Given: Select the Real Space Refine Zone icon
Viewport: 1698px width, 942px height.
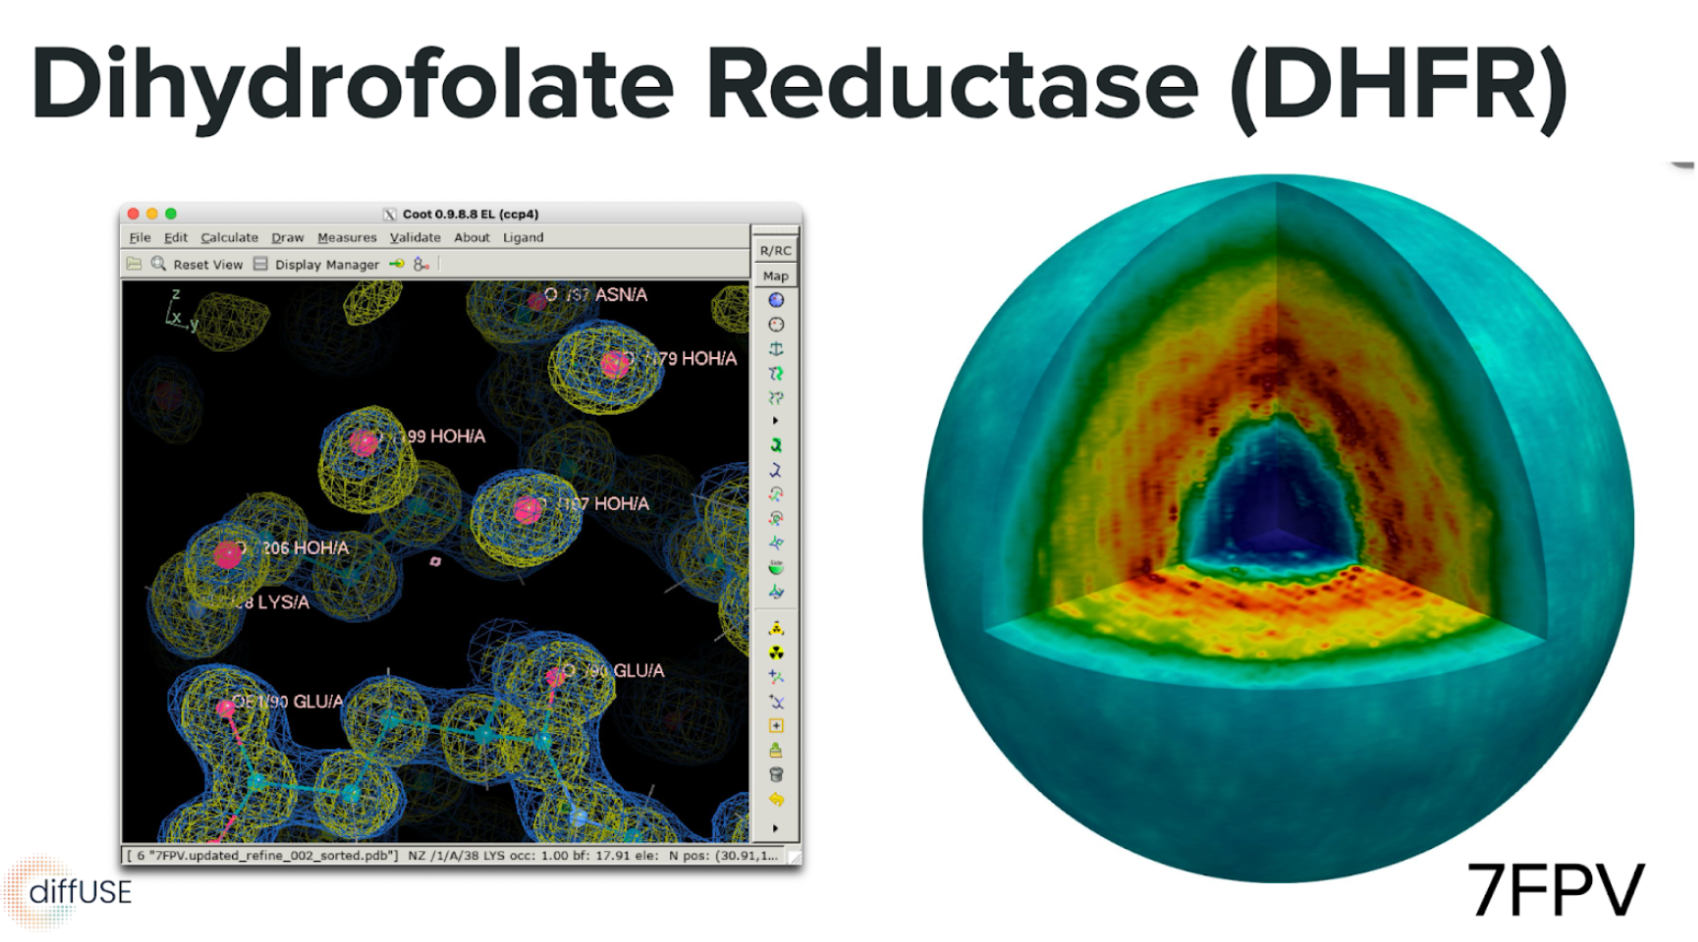Looking at the screenshot, I should [x=777, y=371].
